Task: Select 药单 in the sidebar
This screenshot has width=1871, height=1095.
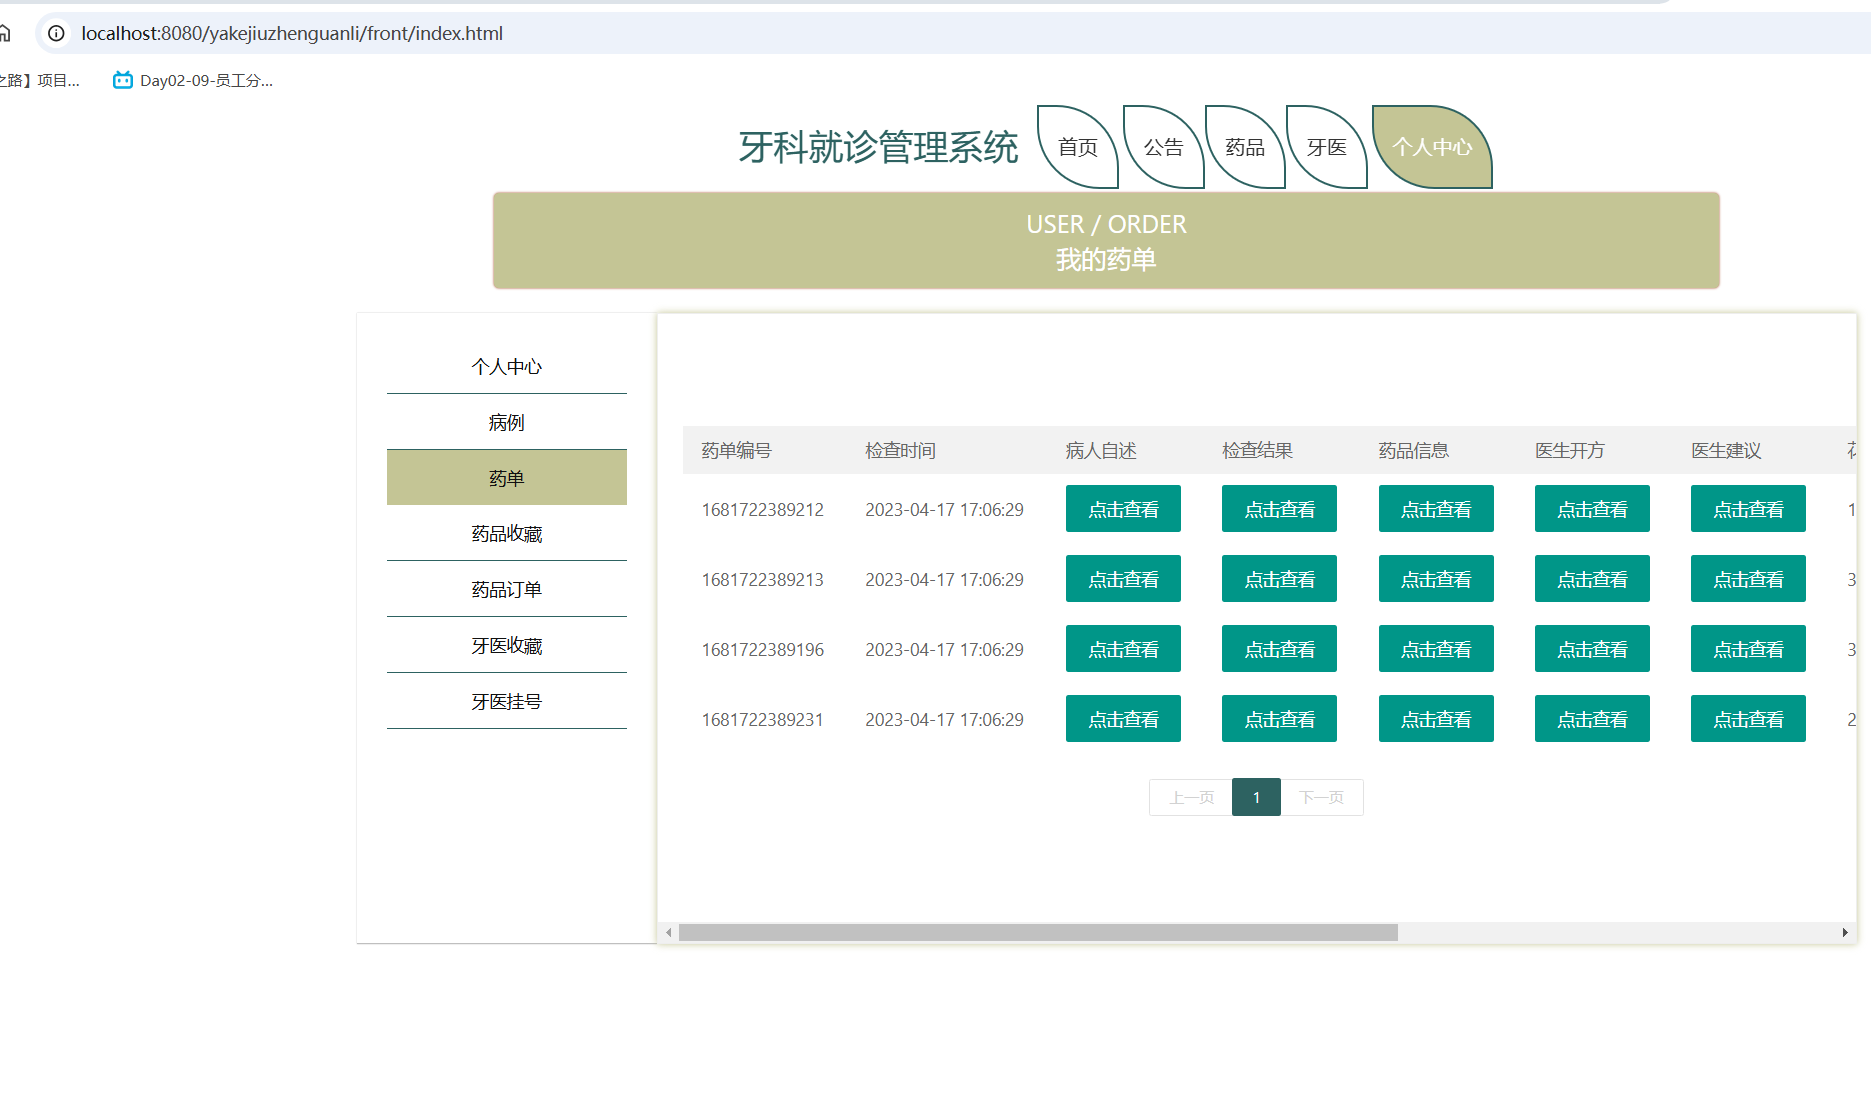Action: click(507, 478)
